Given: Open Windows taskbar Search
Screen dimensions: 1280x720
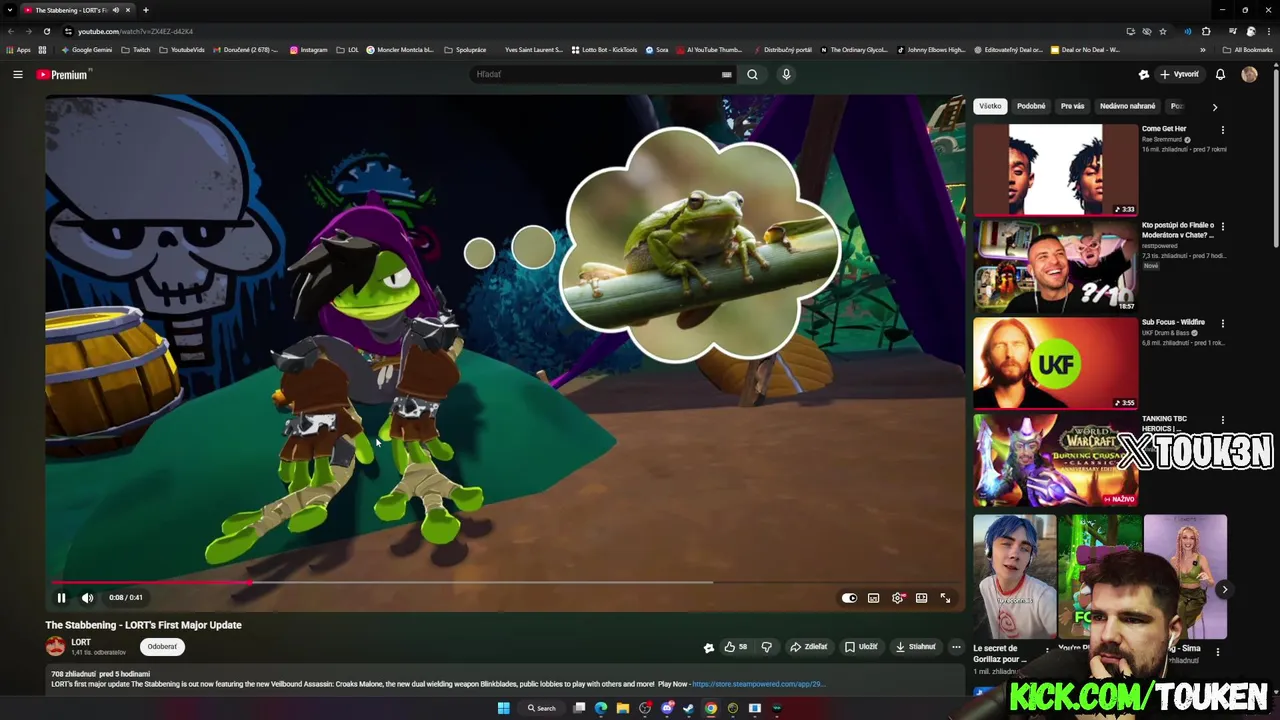Looking at the screenshot, I should click(542, 708).
